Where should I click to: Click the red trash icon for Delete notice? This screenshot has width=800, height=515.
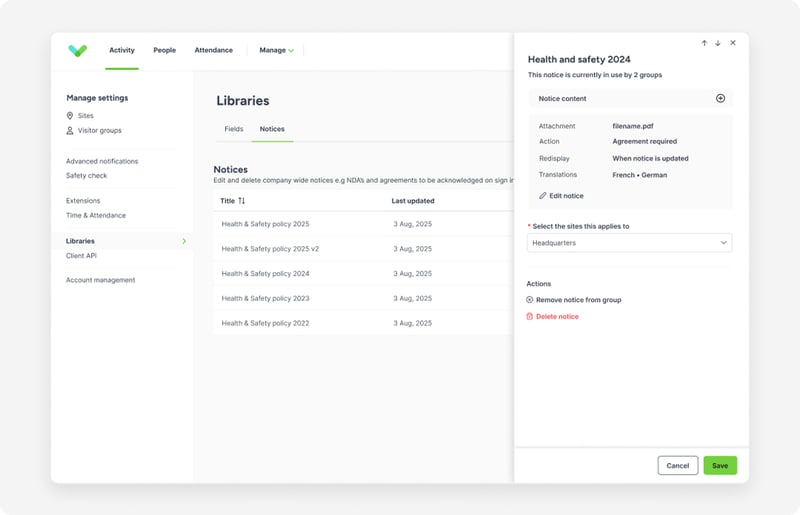click(530, 316)
